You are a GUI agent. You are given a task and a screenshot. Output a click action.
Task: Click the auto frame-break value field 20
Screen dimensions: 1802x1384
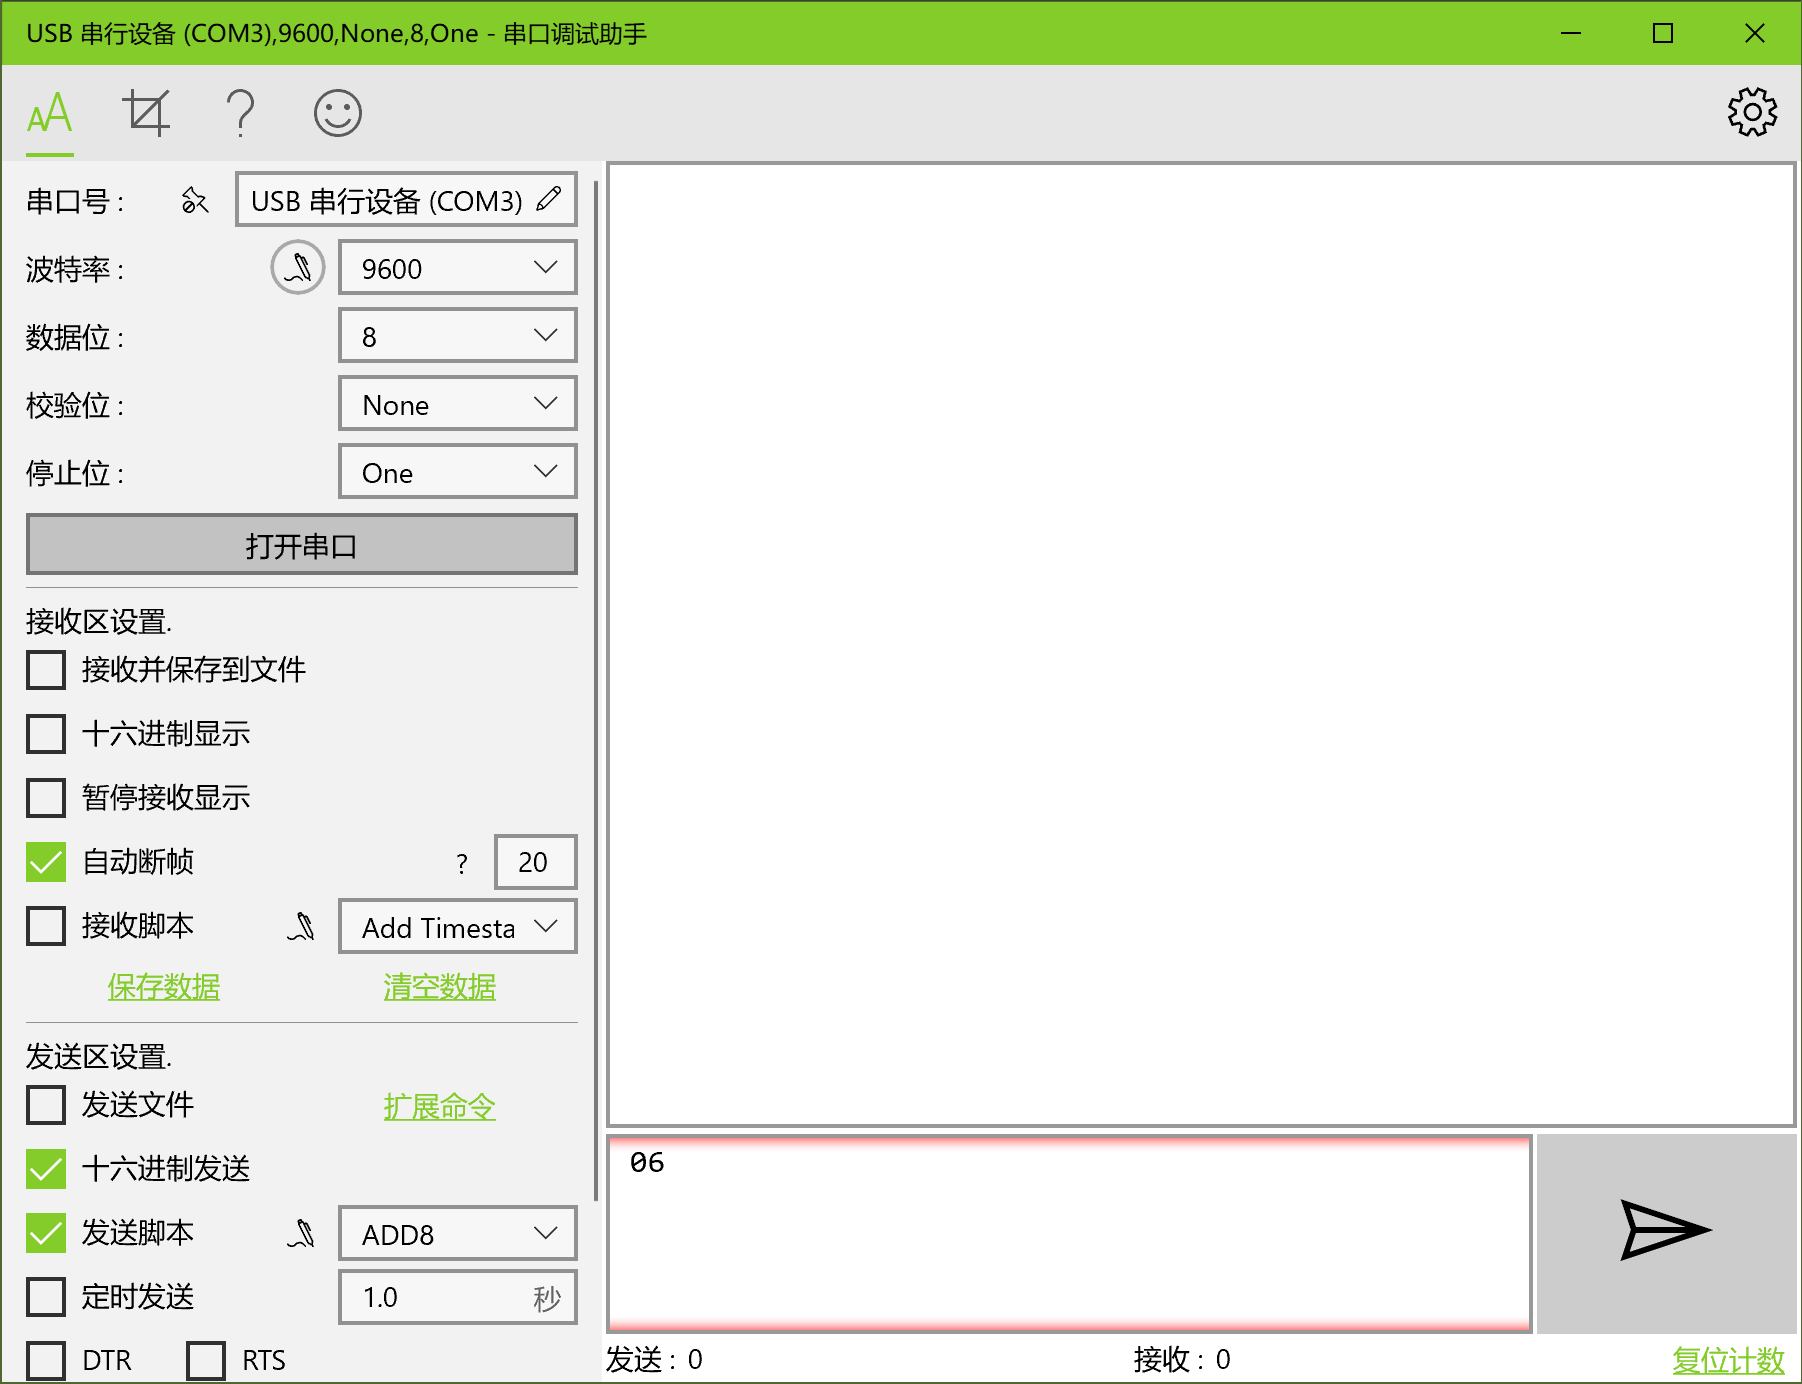(x=536, y=862)
